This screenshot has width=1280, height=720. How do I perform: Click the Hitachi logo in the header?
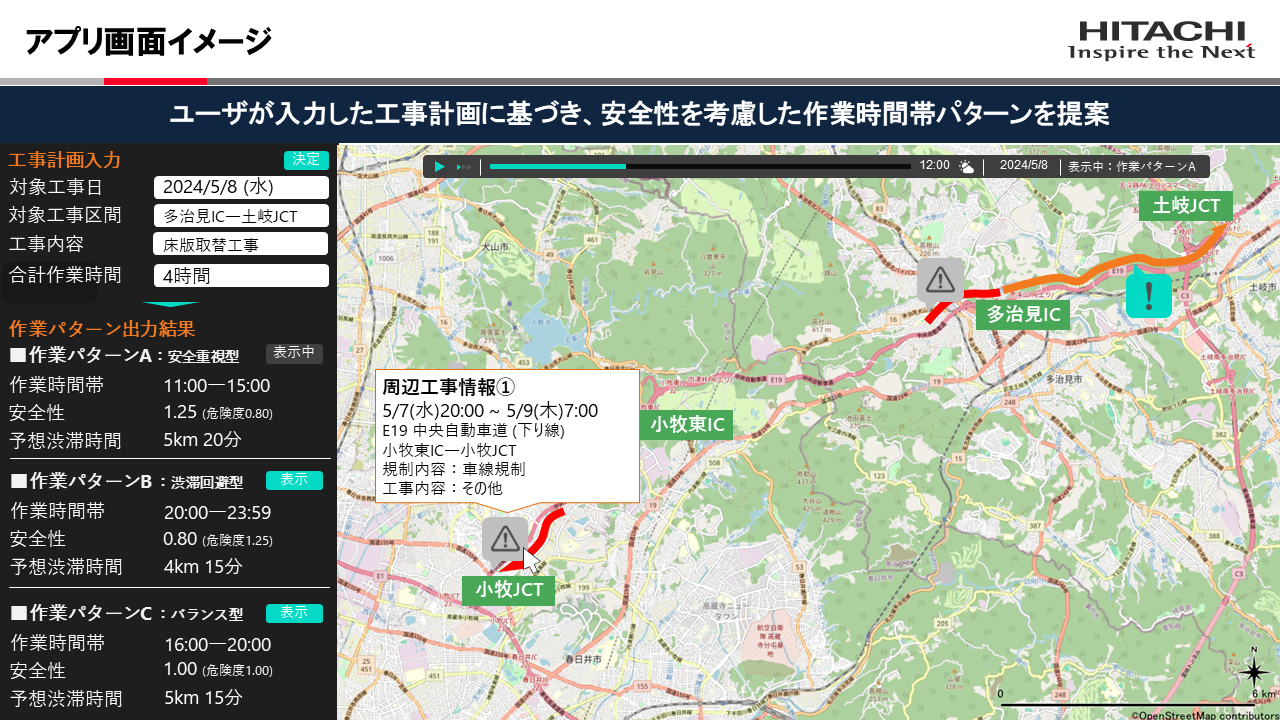point(1161,40)
